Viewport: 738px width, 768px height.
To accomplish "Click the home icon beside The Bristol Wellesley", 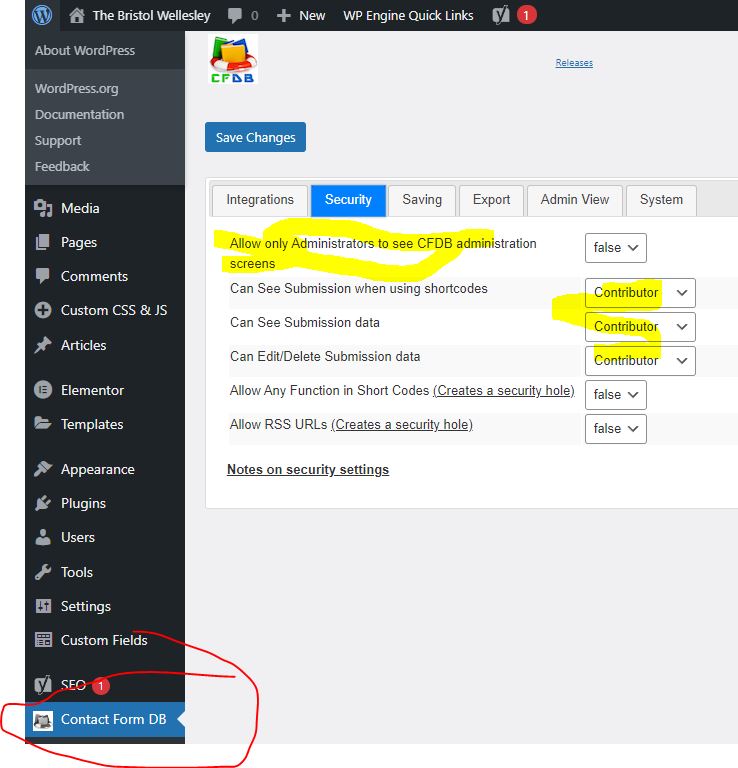I will pos(76,15).
